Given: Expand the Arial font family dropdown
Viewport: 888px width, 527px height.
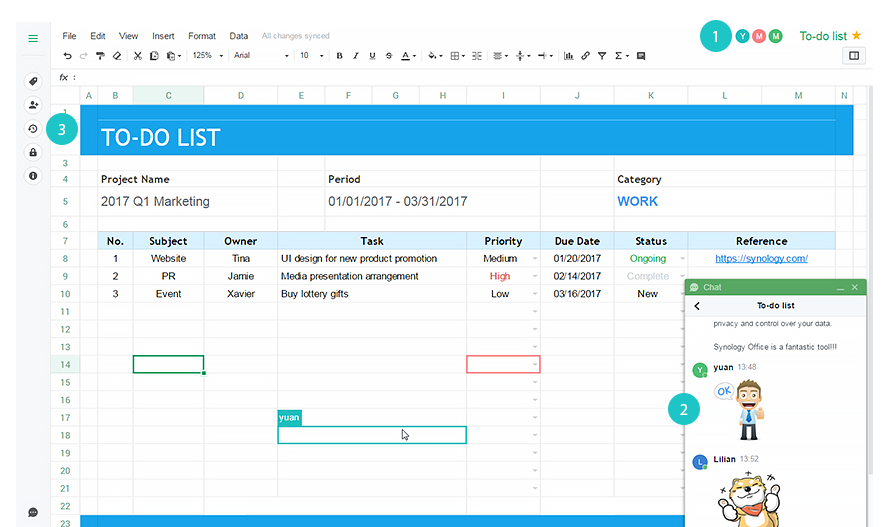Looking at the screenshot, I should point(260,56).
